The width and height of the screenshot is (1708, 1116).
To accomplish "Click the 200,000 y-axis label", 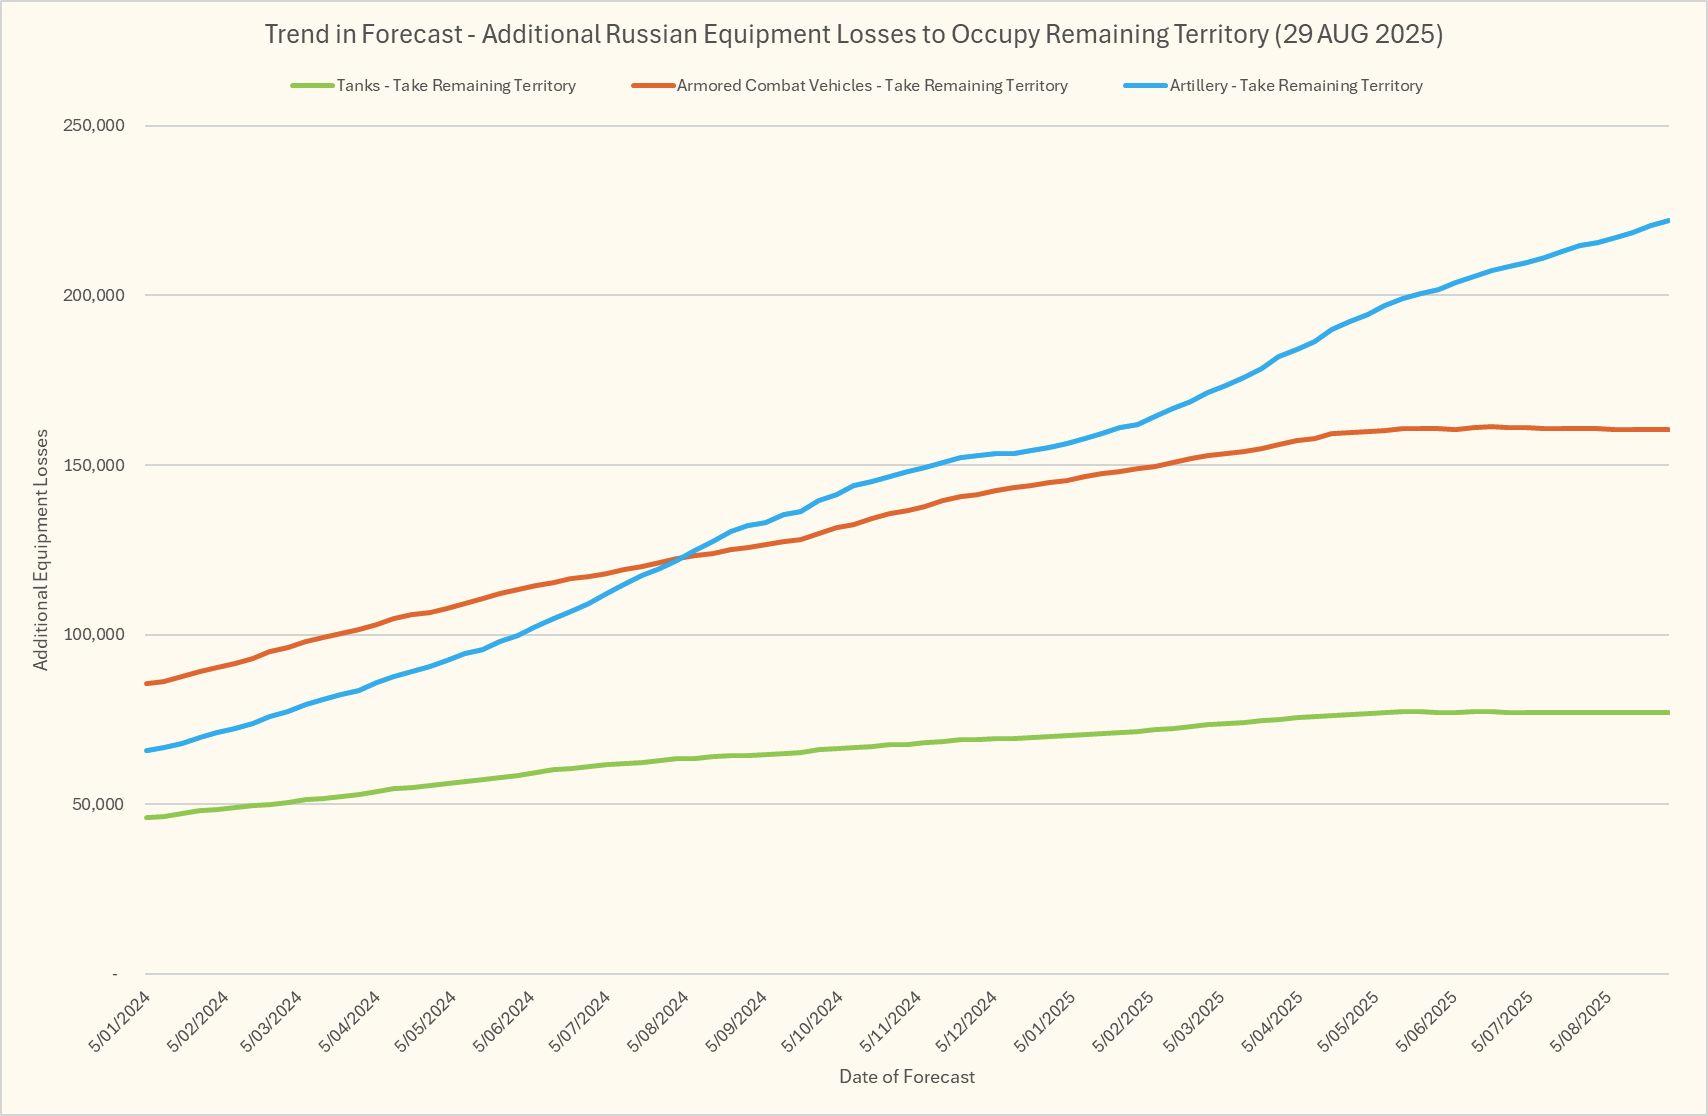I will 93,296.
